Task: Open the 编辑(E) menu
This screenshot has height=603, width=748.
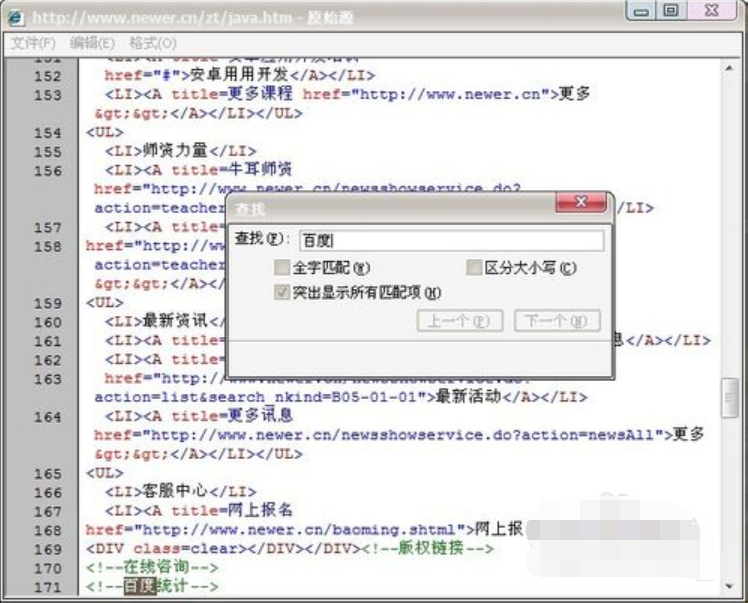Action: tap(92, 43)
